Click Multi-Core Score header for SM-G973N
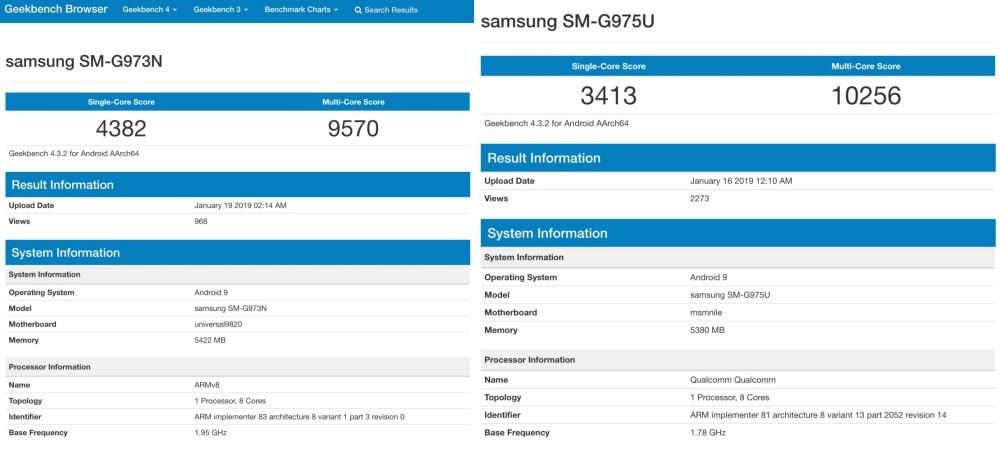The width and height of the screenshot is (1000, 450). tap(353, 102)
